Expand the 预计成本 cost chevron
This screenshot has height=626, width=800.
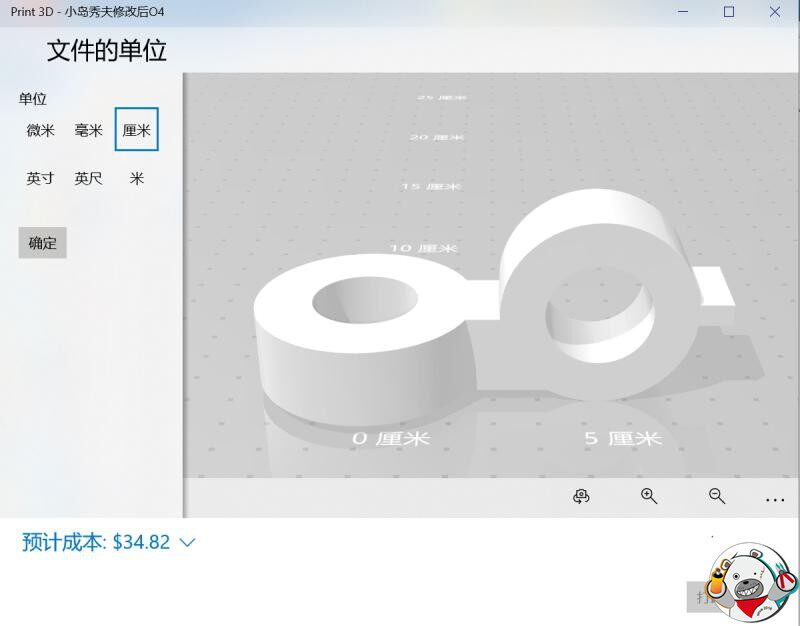pyautogui.click(x=188, y=542)
